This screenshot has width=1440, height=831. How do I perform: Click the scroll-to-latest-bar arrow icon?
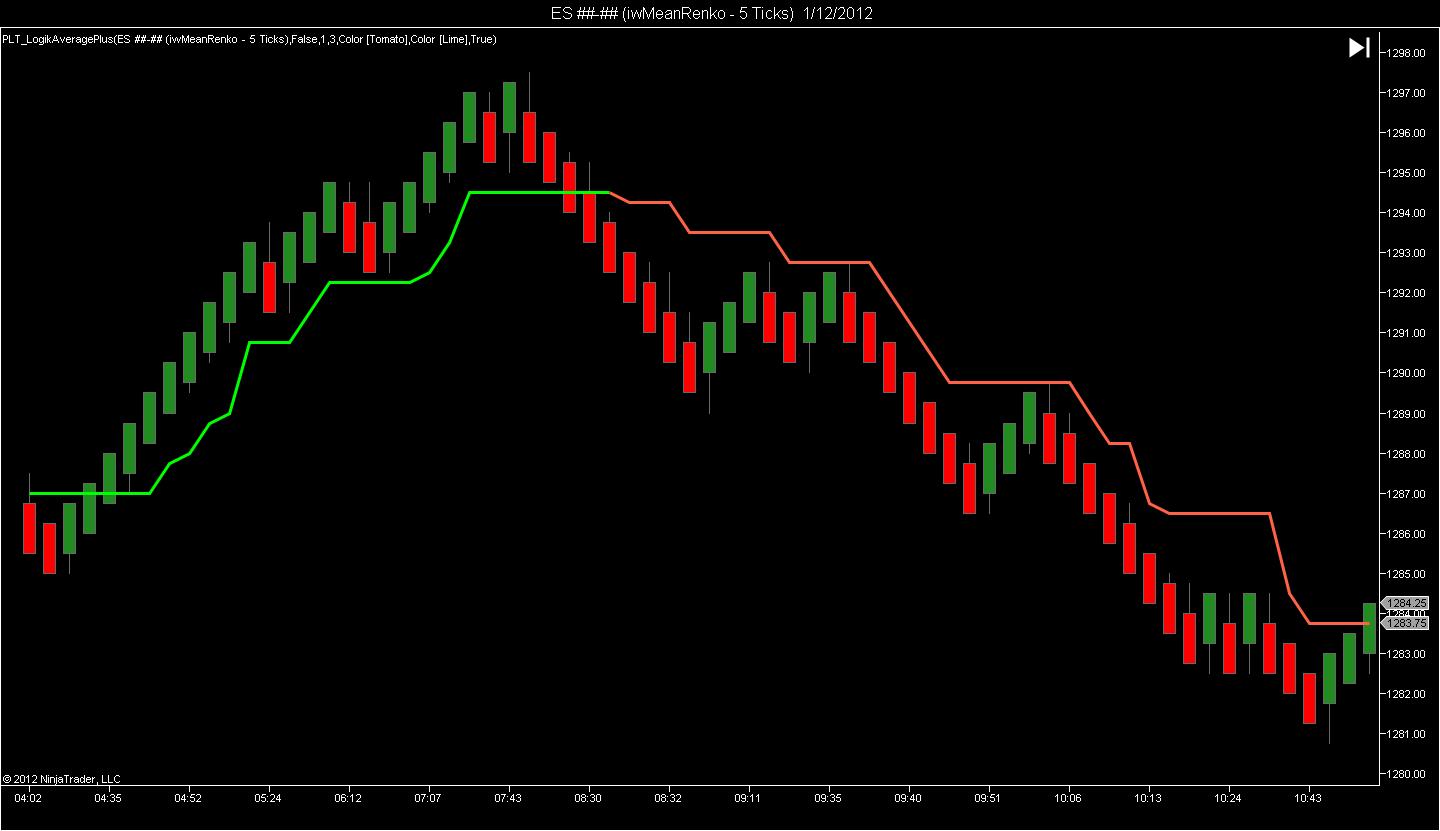point(1359,48)
